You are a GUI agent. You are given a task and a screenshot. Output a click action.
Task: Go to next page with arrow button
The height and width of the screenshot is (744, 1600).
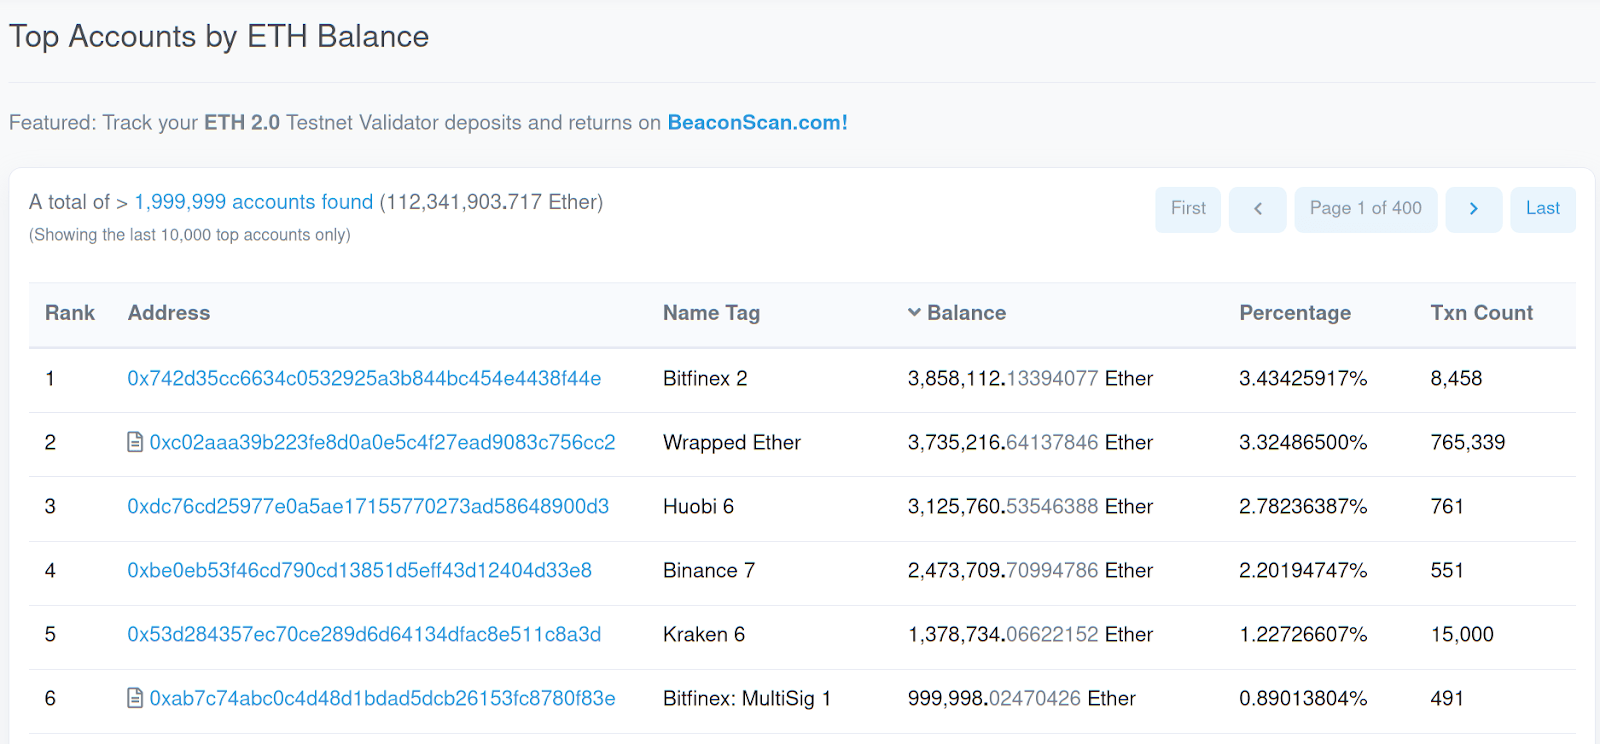tap(1473, 209)
